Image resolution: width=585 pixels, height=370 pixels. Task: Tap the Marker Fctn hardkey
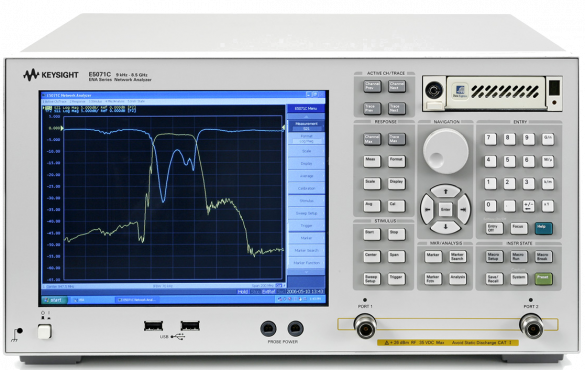coord(433,279)
